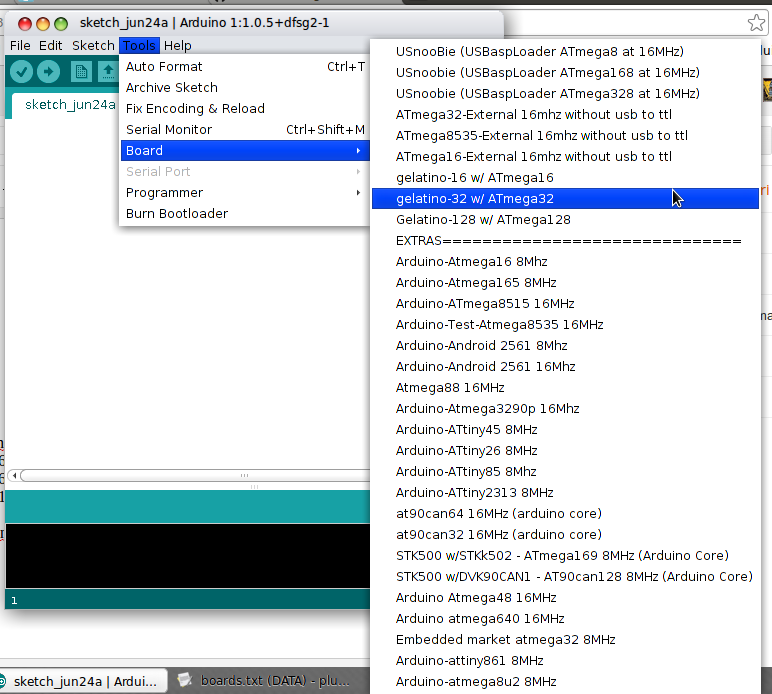The width and height of the screenshot is (772, 694).
Task: Open the File menu
Action: point(20,46)
